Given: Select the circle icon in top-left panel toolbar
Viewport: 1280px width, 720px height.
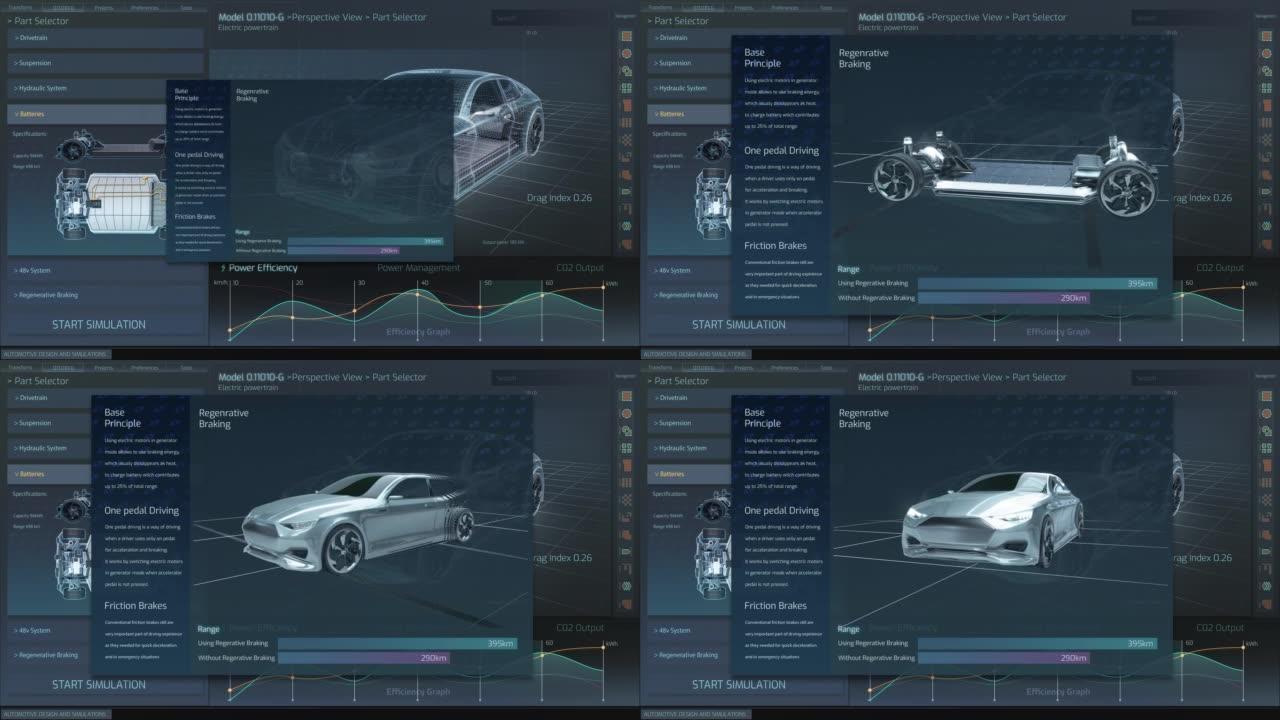Looking at the screenshot, I should 627,53.
